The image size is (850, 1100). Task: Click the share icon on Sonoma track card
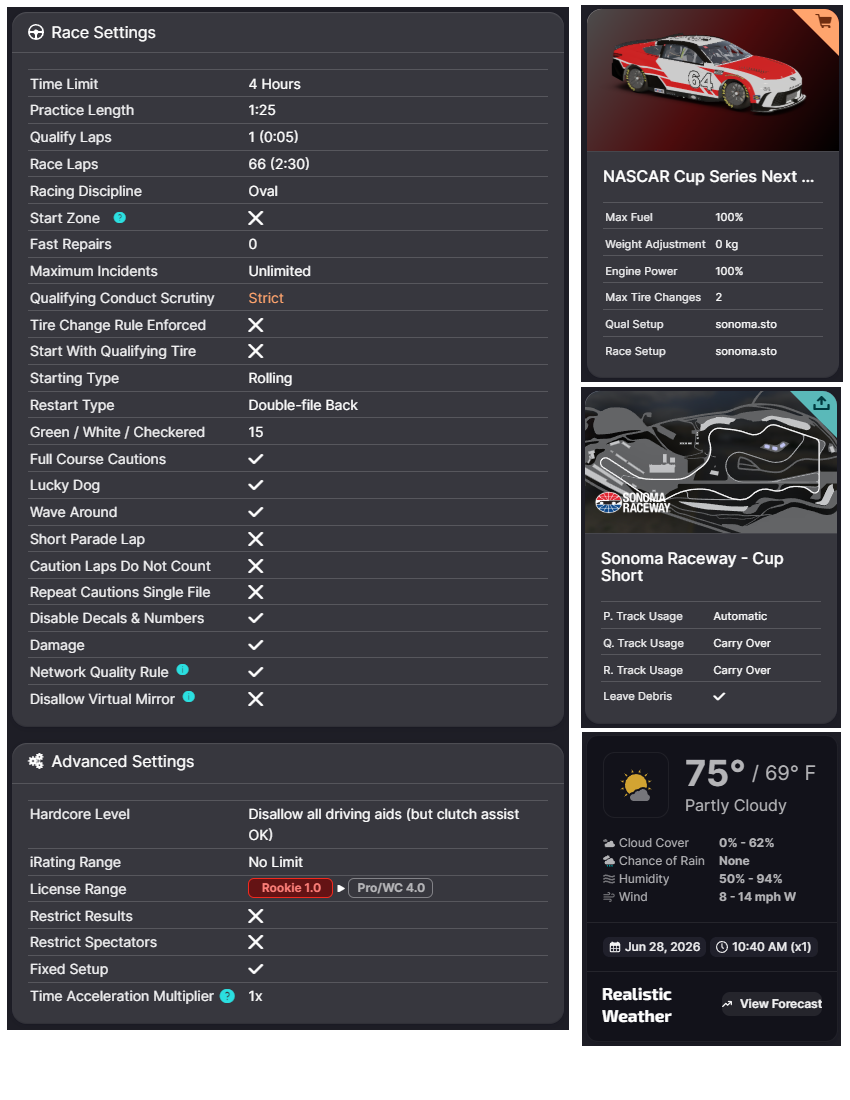tap(821, 403)
